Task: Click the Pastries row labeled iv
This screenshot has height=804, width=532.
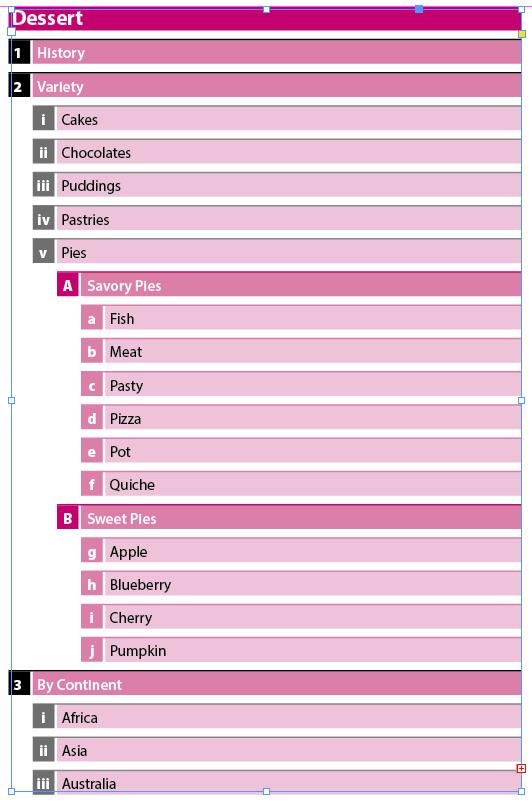Action: coord(277,219)
